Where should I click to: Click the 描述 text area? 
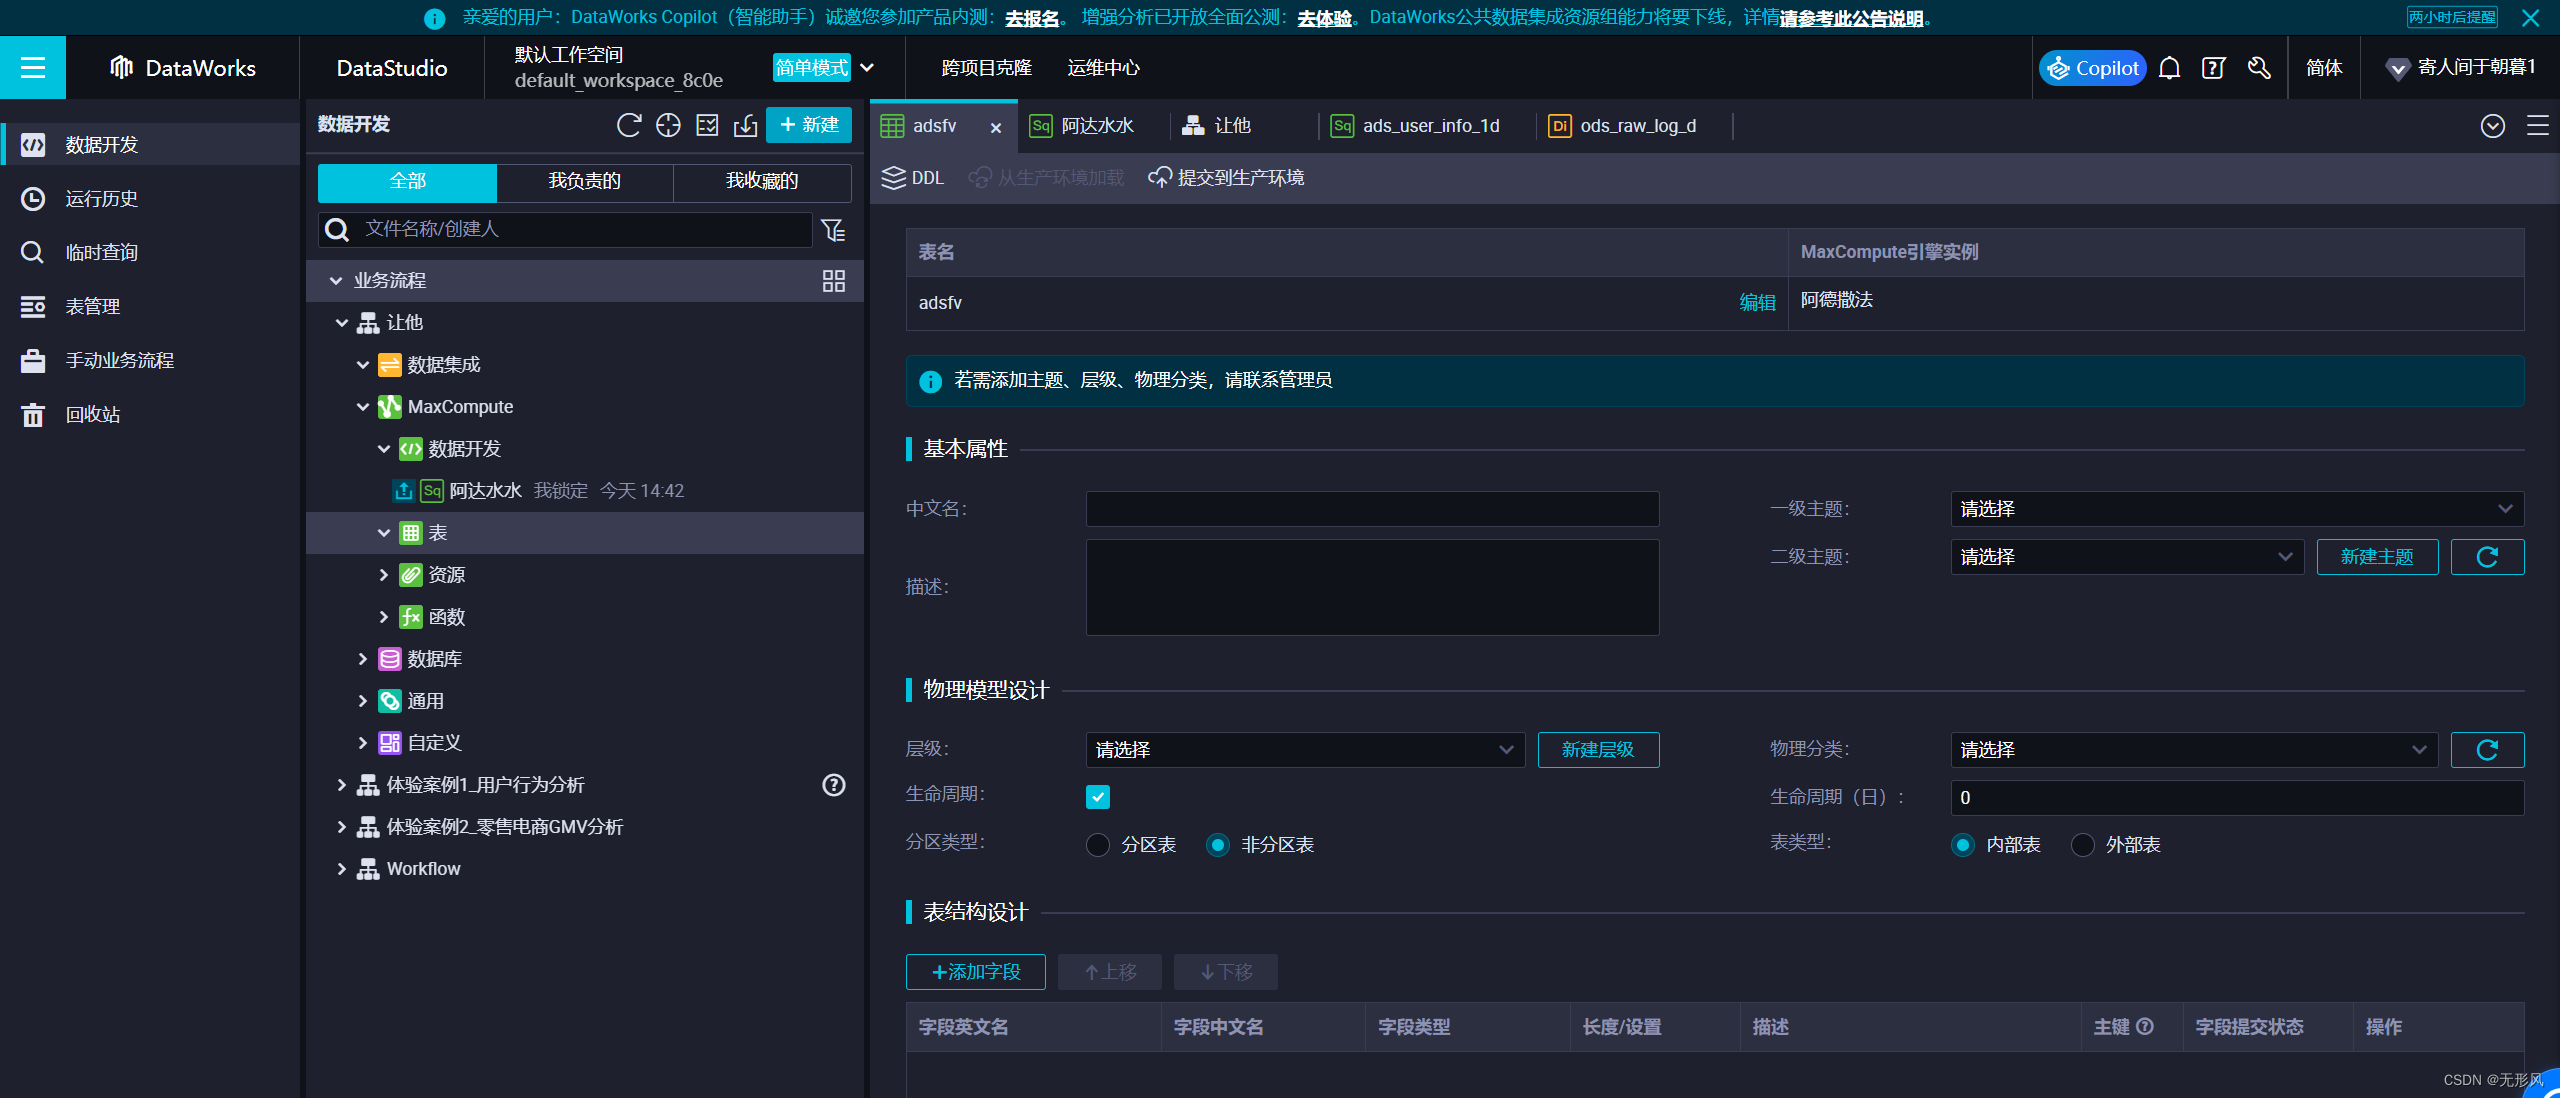(x=1372, y=588)
